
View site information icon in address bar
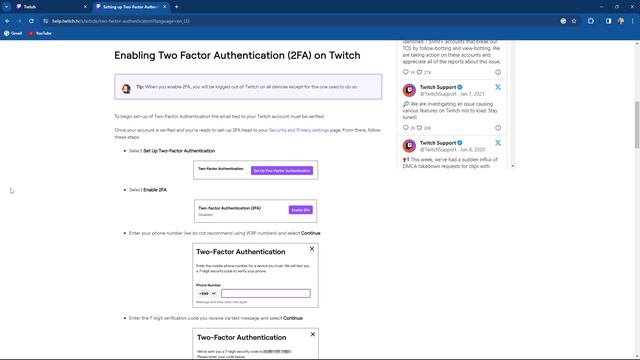45,21
